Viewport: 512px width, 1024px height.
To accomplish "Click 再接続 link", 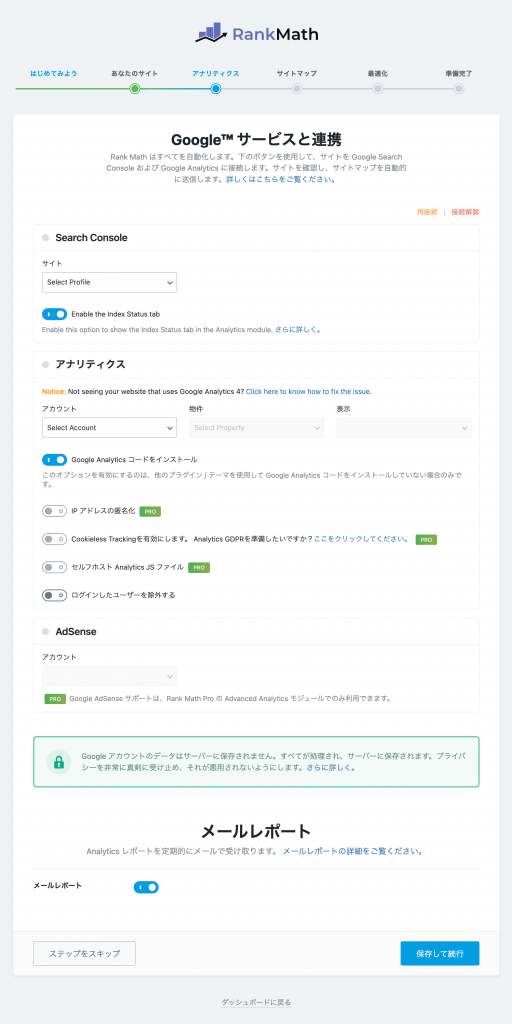I will tap(427, 212).
